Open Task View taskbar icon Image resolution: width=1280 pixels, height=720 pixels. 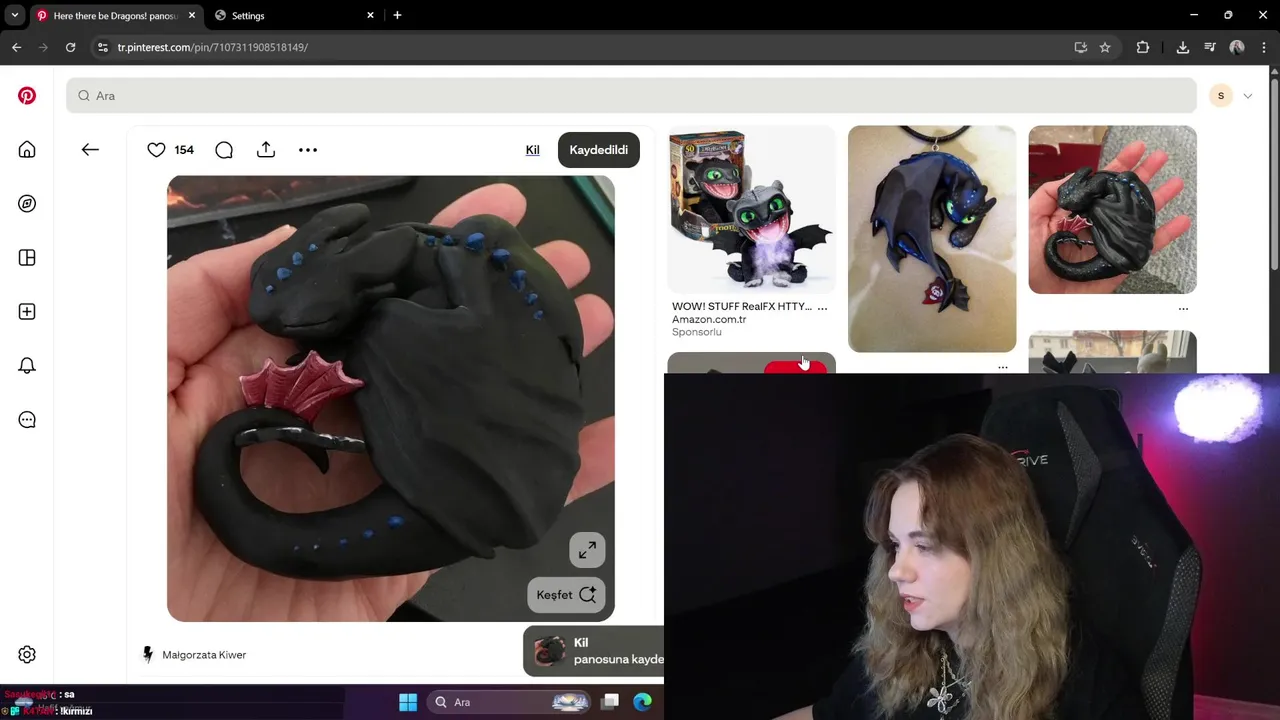[610, 702]
